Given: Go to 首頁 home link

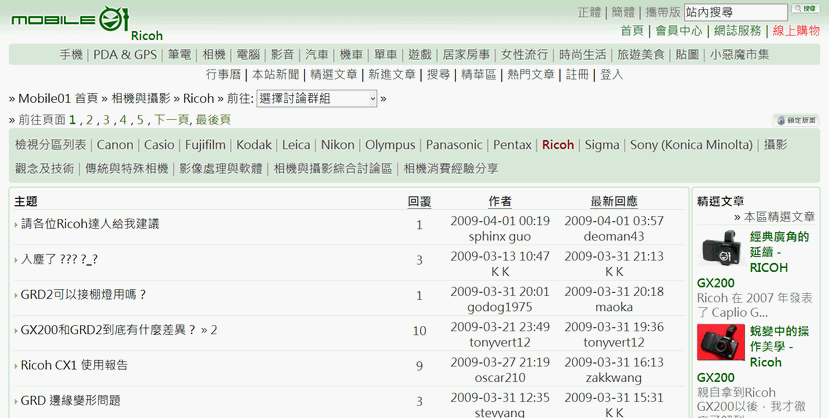Looking at the screenshot, I should point(632,31).
